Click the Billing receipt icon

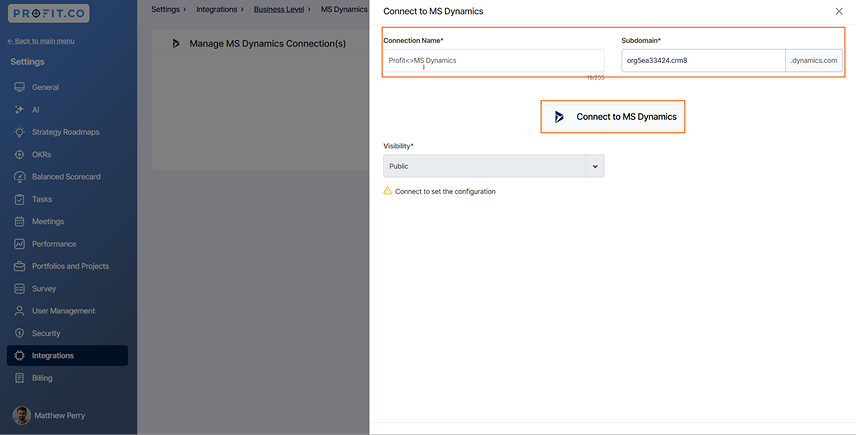20,378
